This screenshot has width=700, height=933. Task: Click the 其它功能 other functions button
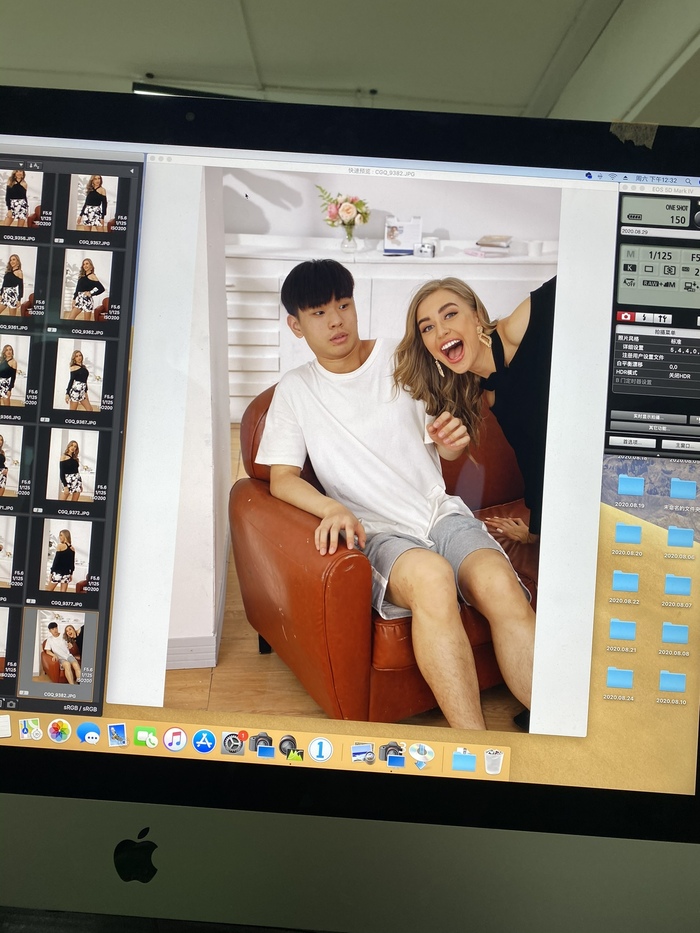(654, 428)
